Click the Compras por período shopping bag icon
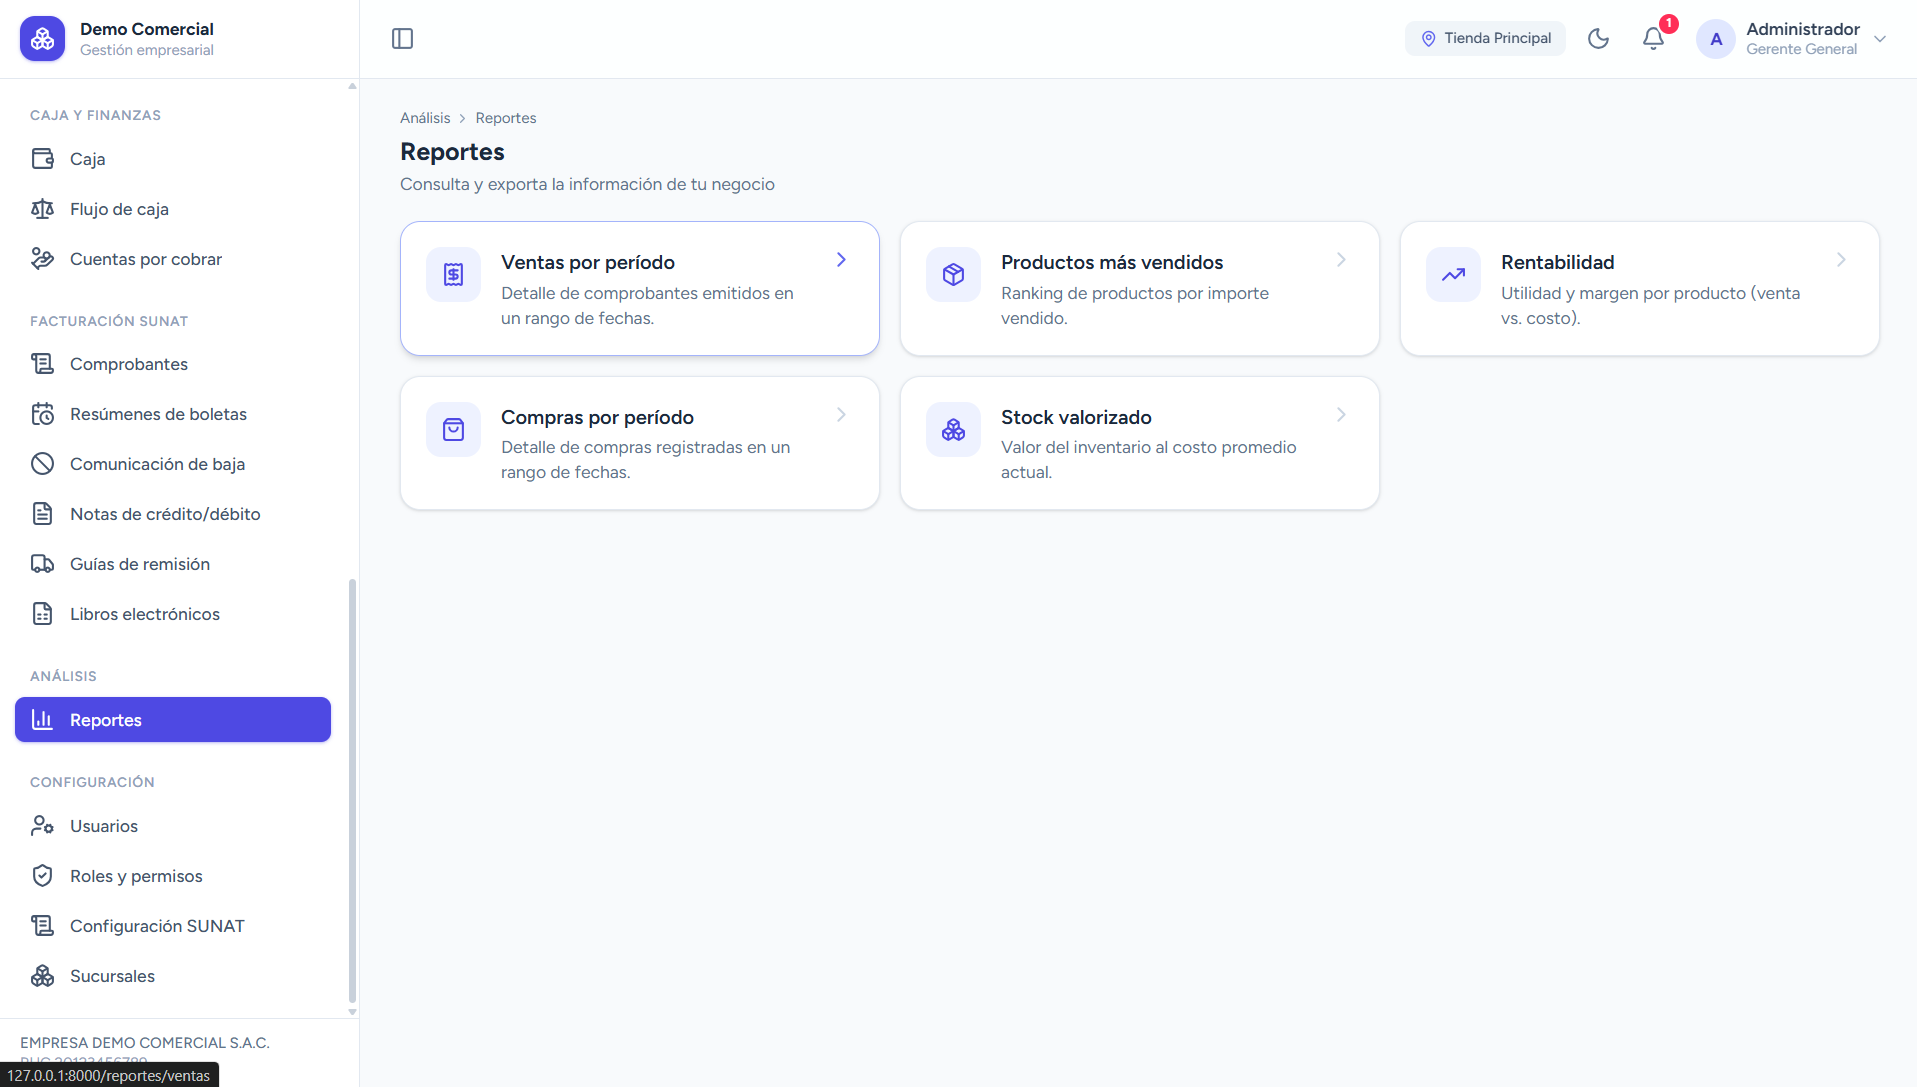The height and width of the screenshot is (1087, 1917). 453,429
